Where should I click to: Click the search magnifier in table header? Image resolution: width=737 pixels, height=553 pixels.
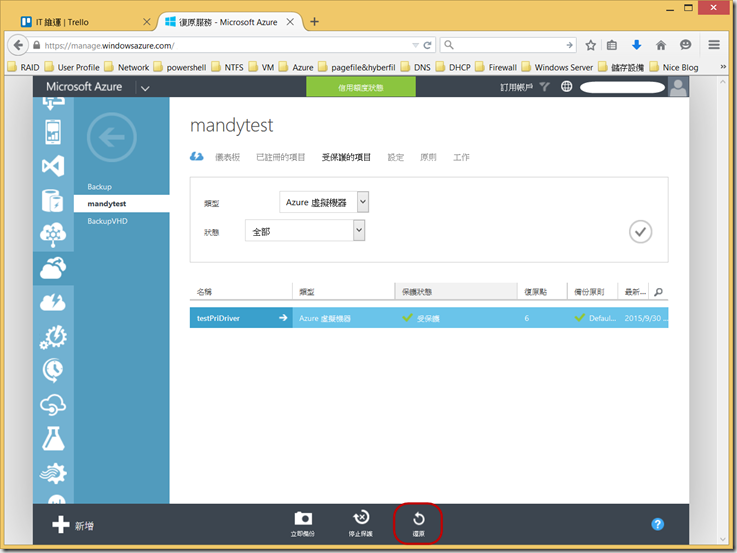click(658, 292)
